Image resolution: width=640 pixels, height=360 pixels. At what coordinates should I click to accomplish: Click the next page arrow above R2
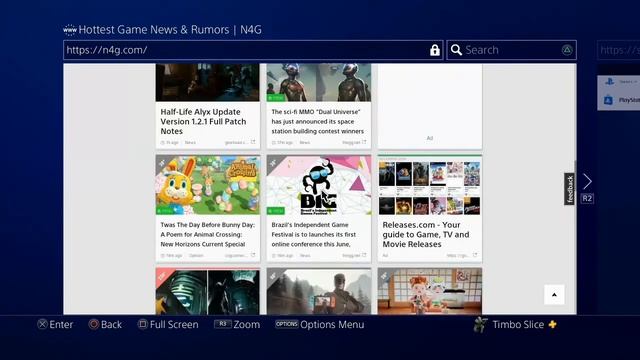[587, 181]
